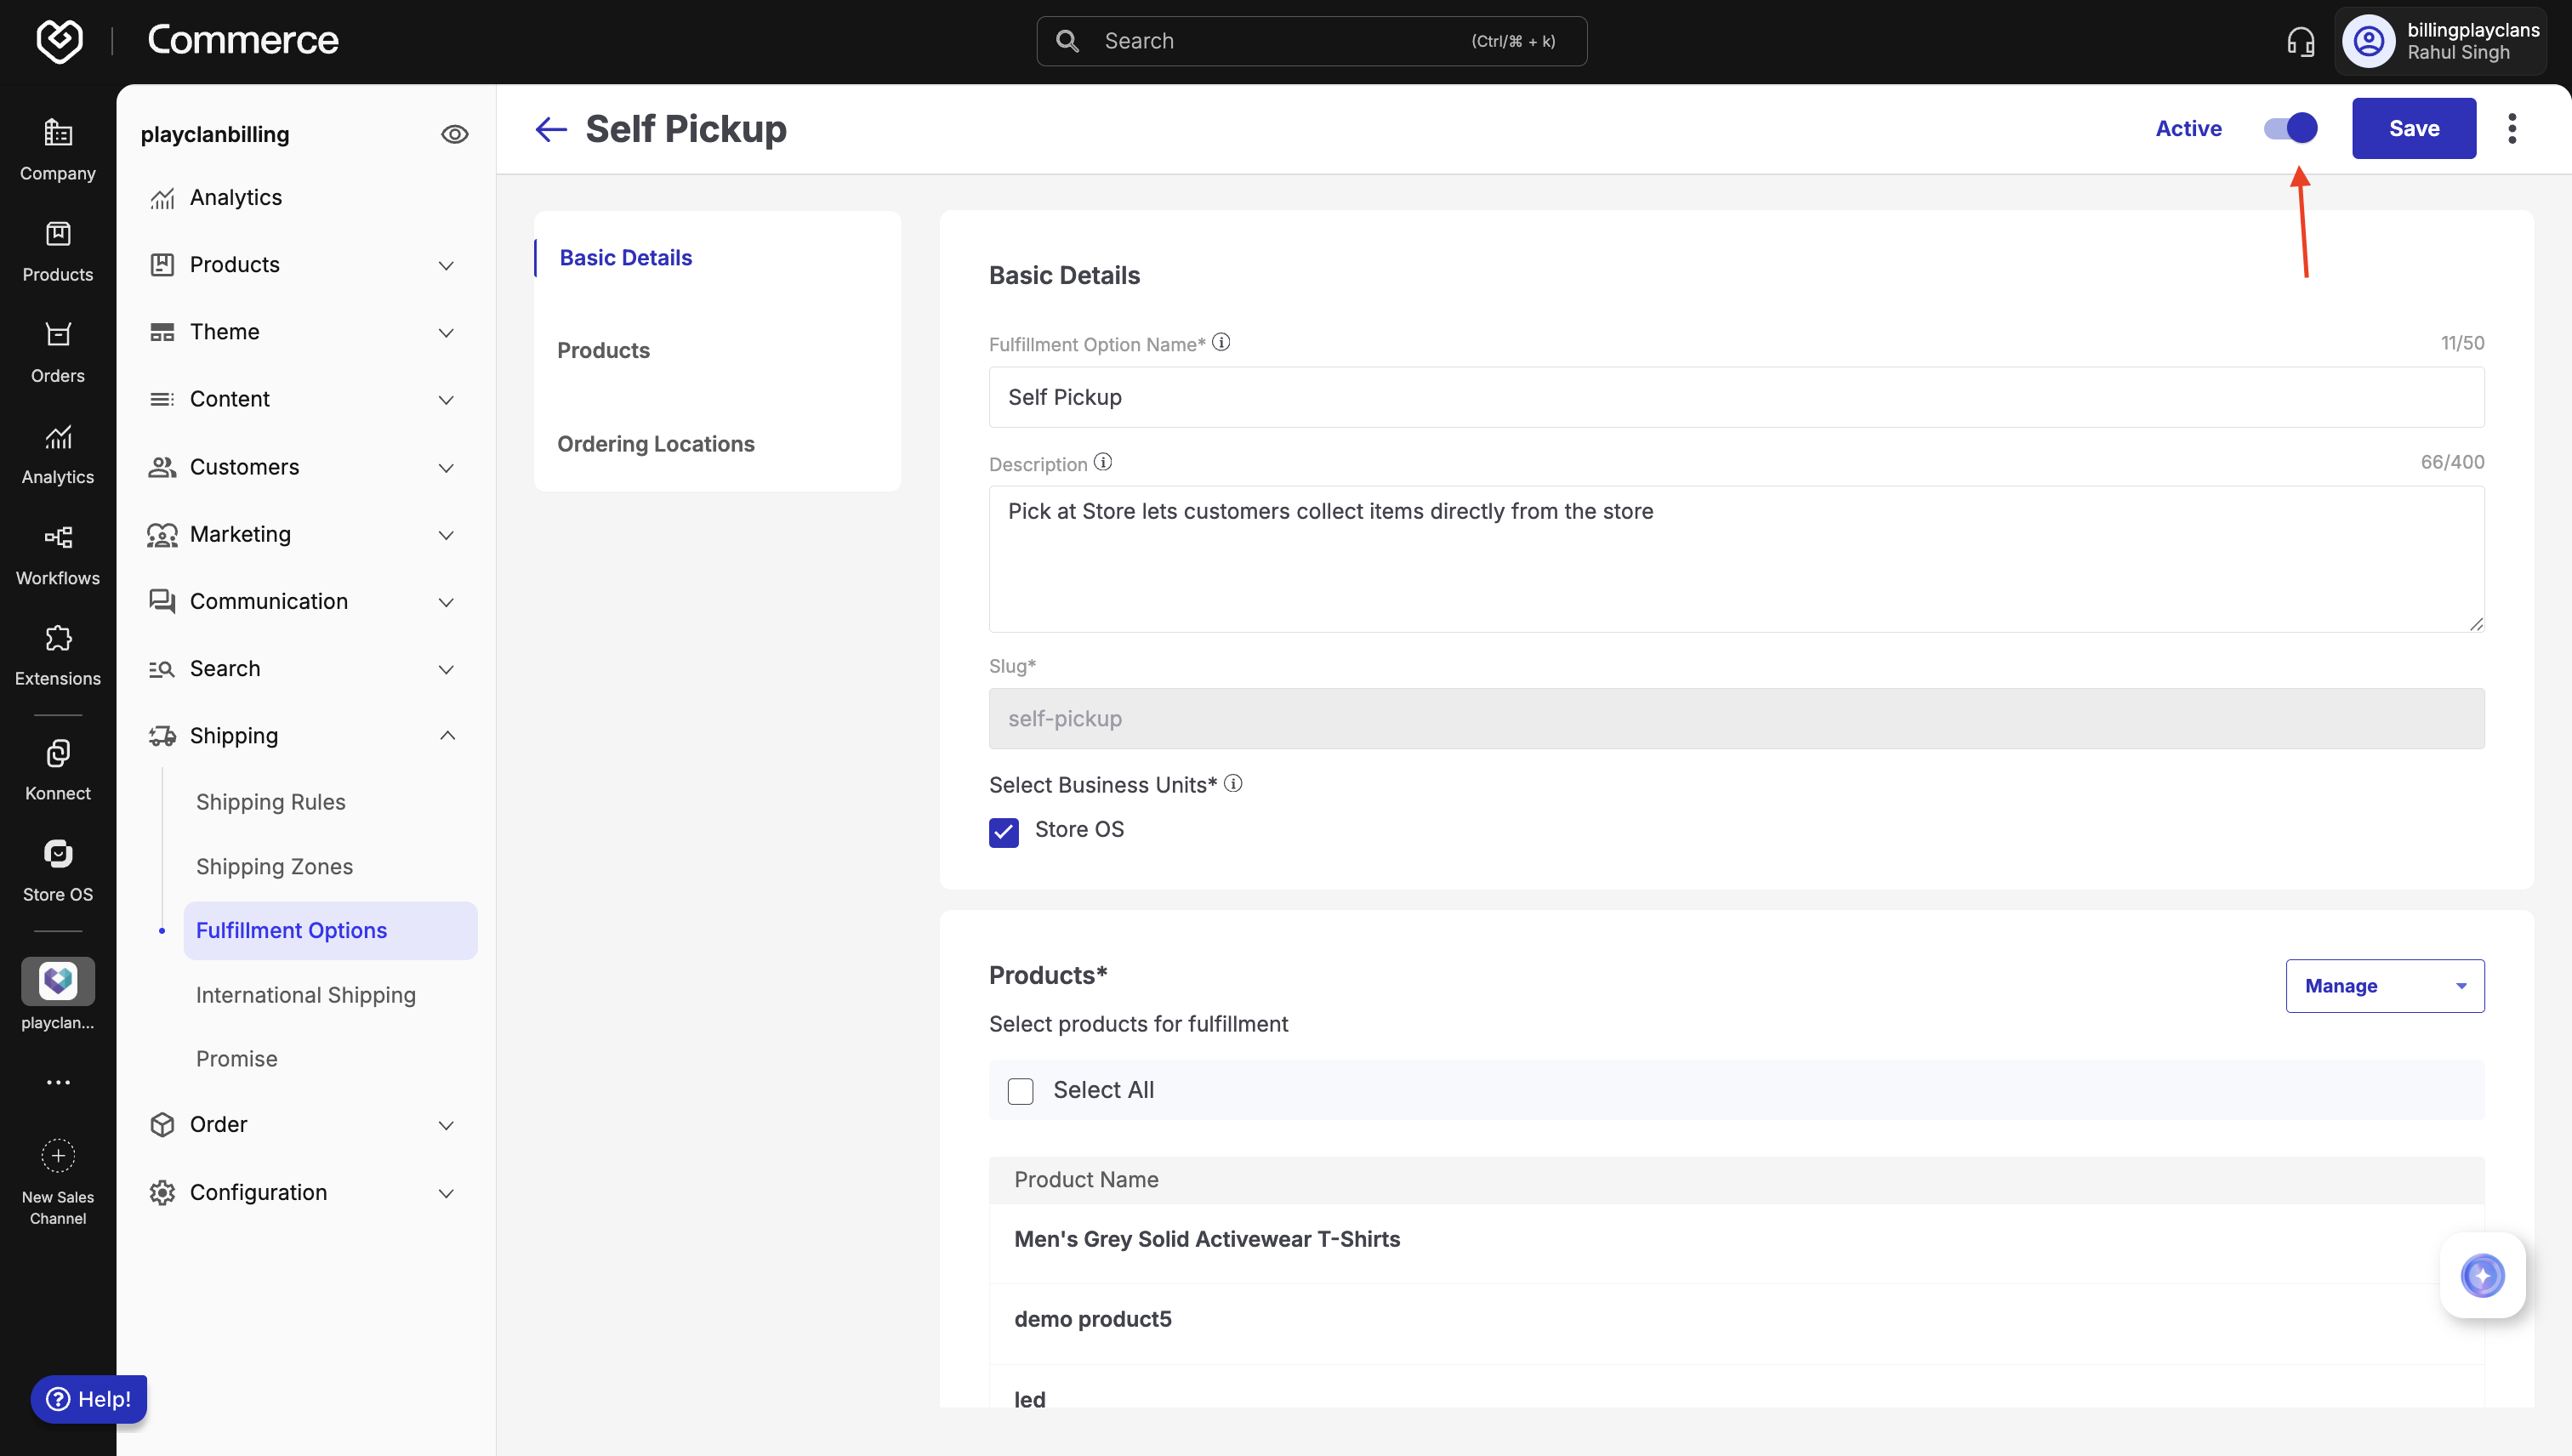Viewport: 2572px width, 1456px height.
Task: Toggle storefront preview eye icon
Action: 454,134
